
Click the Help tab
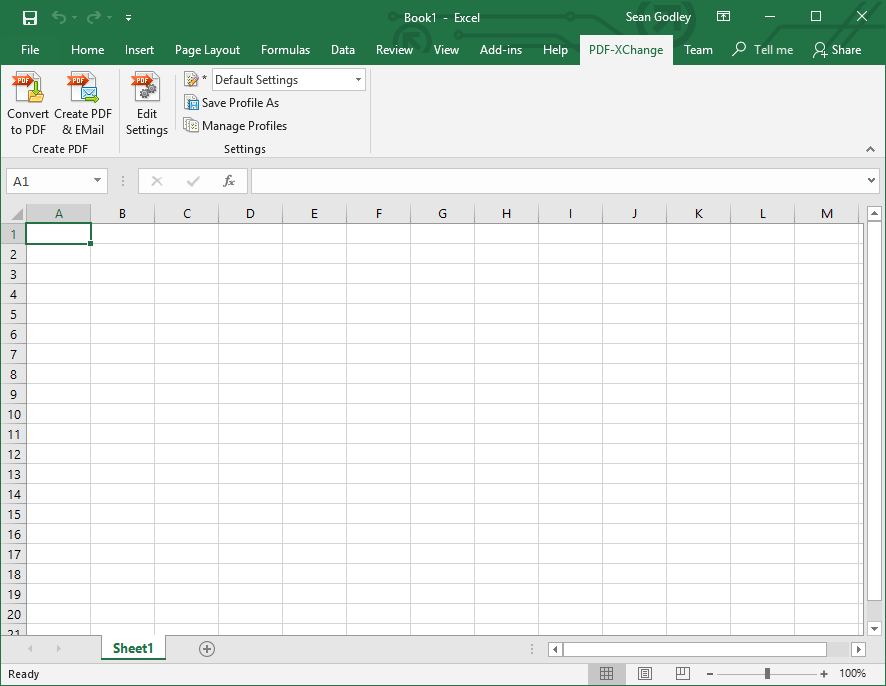(555, 50)
